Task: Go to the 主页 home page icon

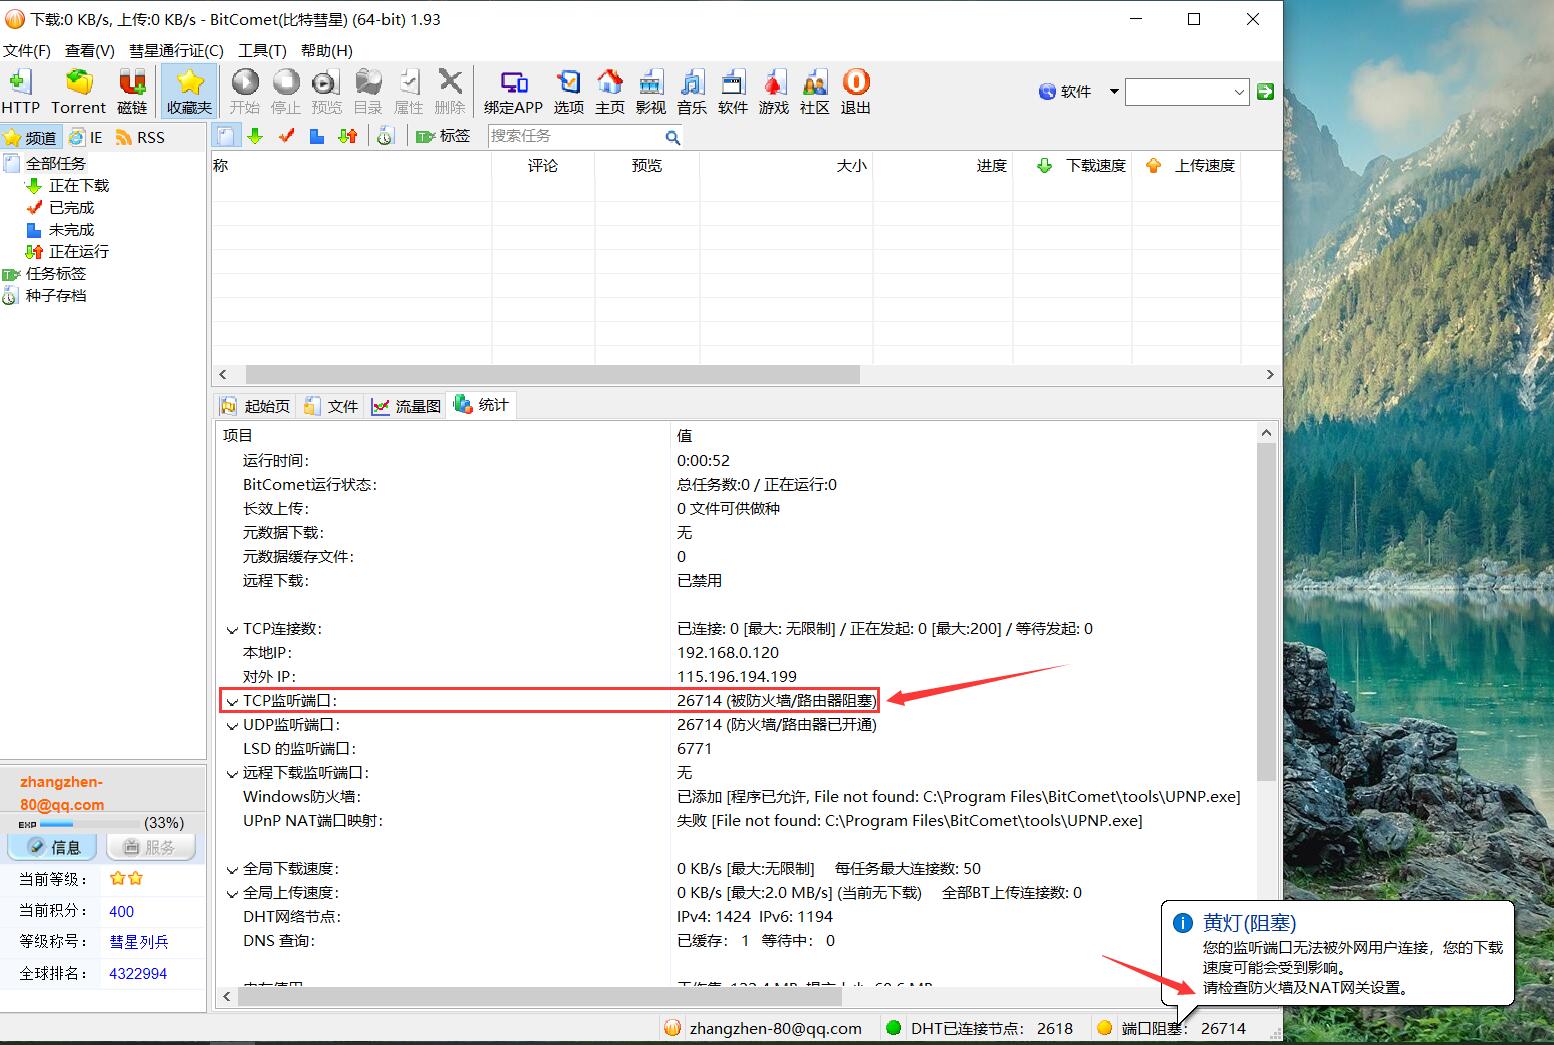Action: click(x=610, y=92)
